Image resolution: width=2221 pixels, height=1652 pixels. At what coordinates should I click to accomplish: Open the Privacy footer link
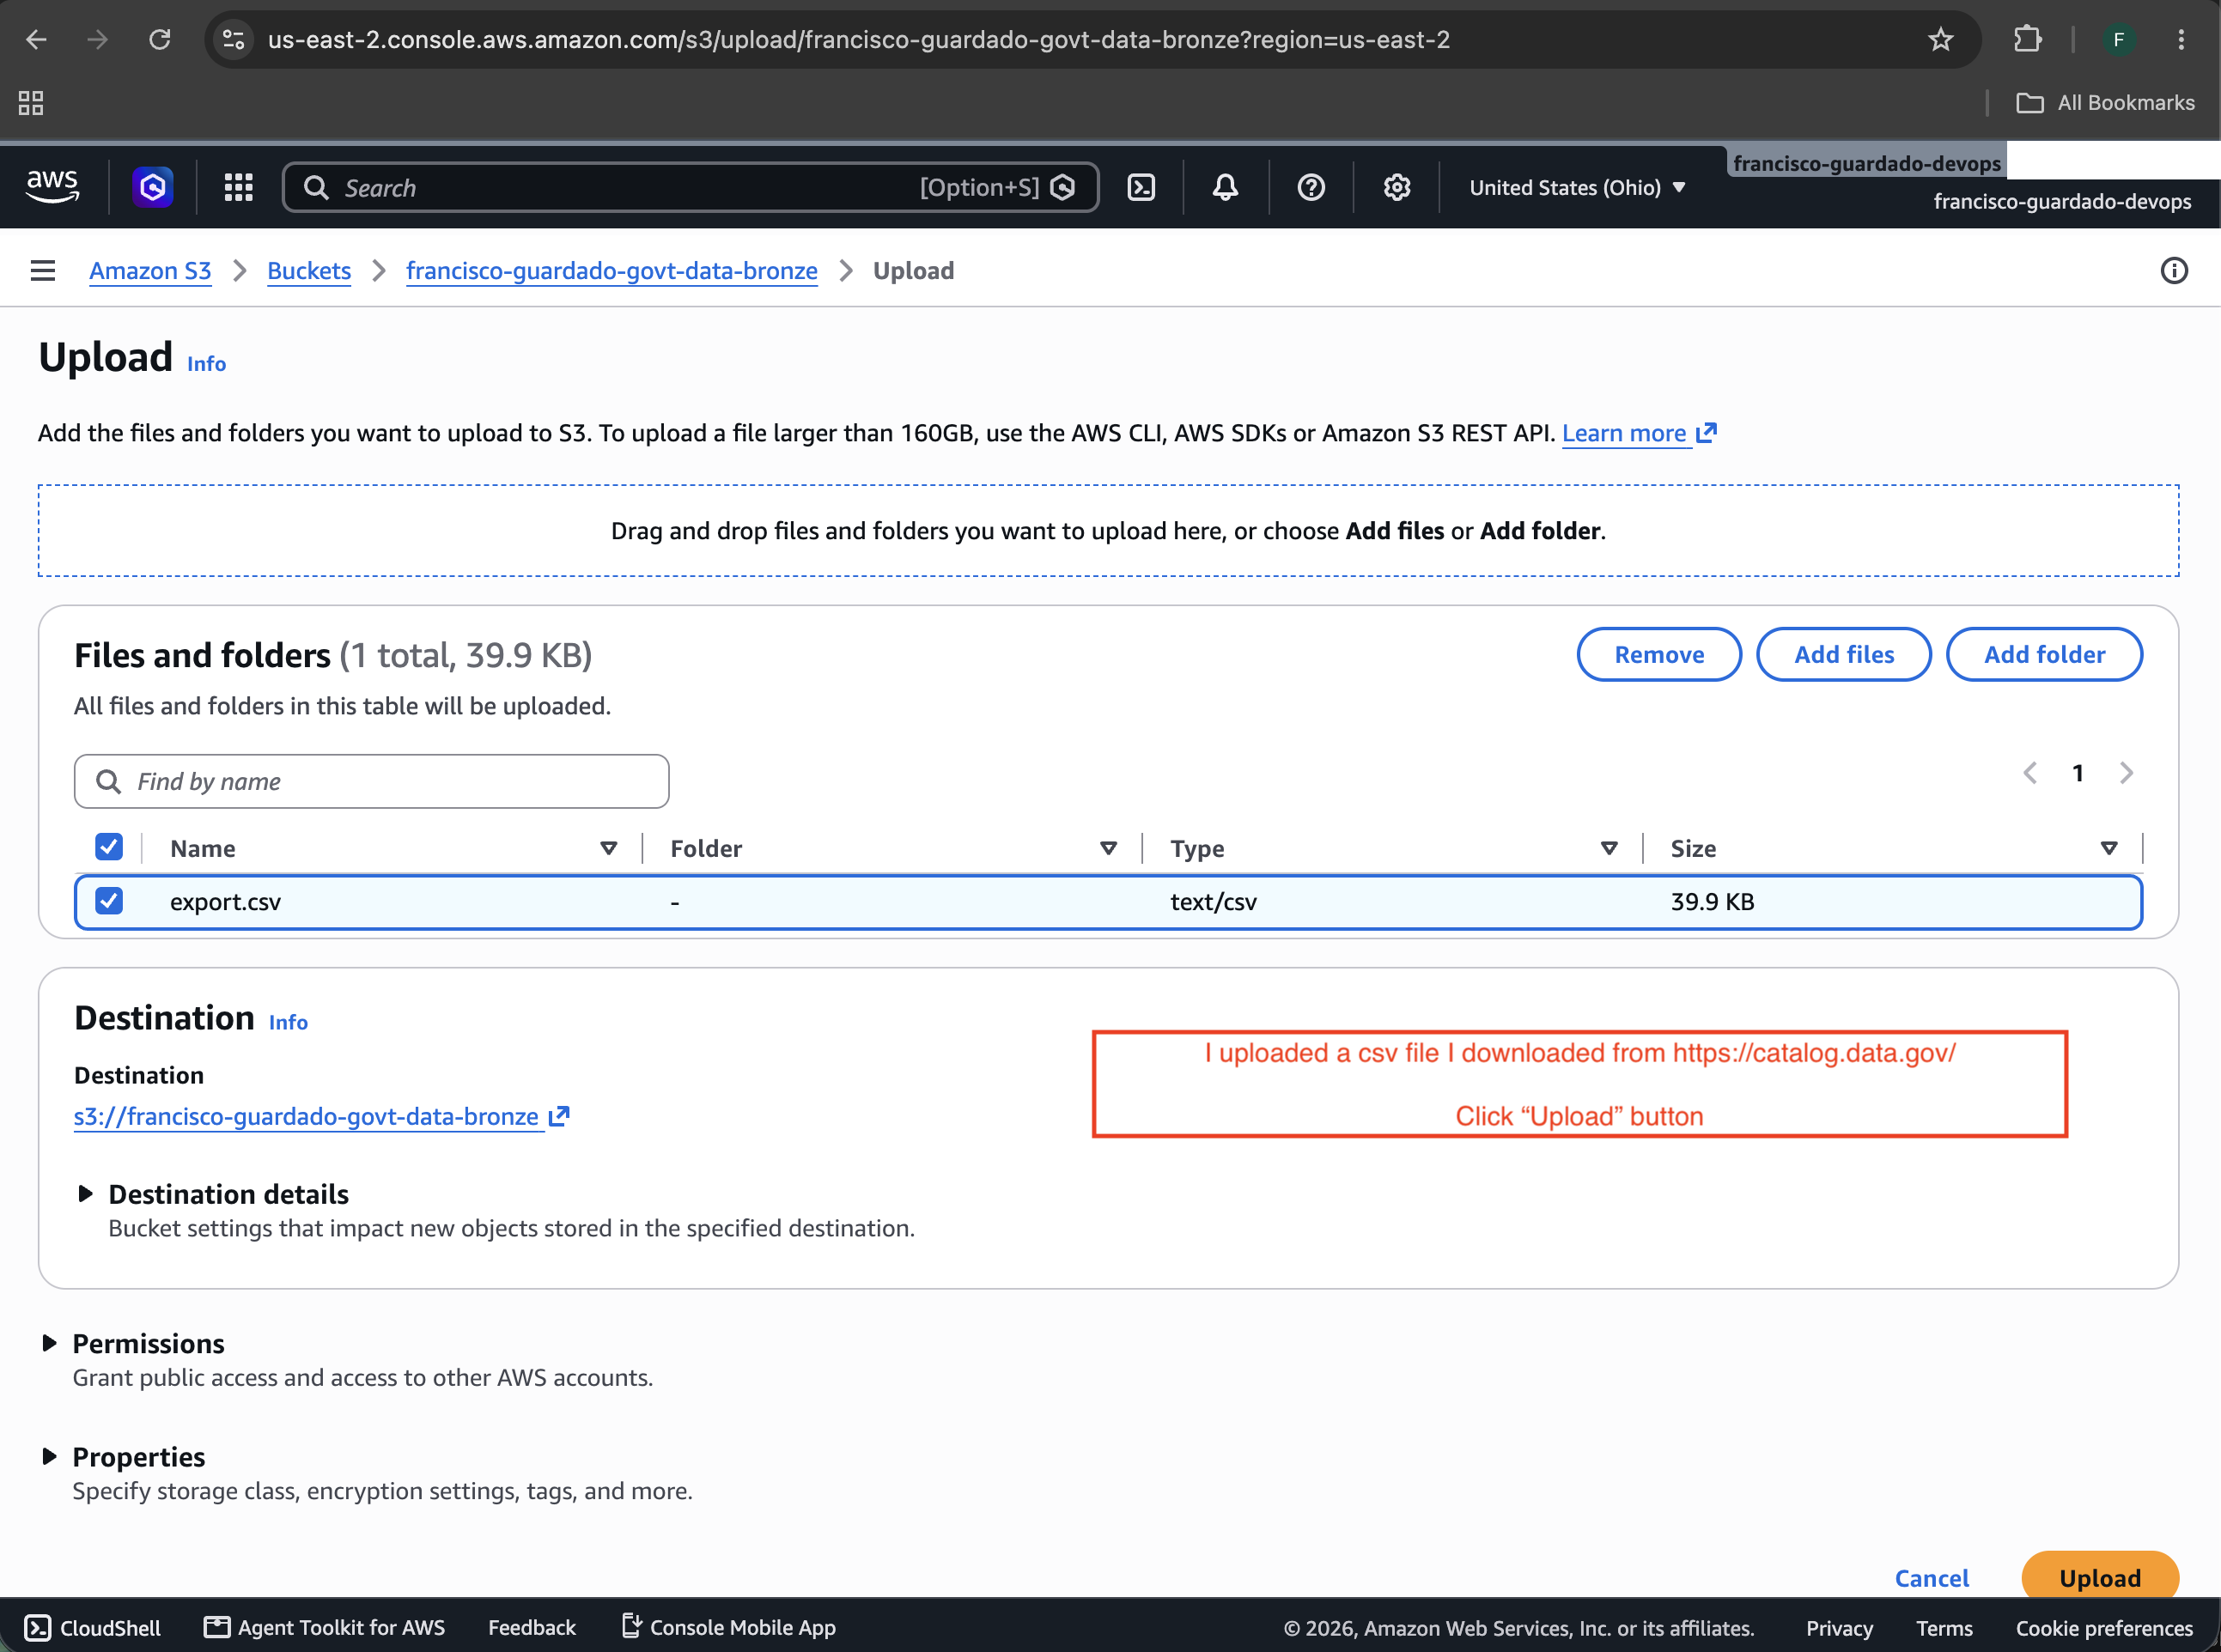(1839, 1628)
